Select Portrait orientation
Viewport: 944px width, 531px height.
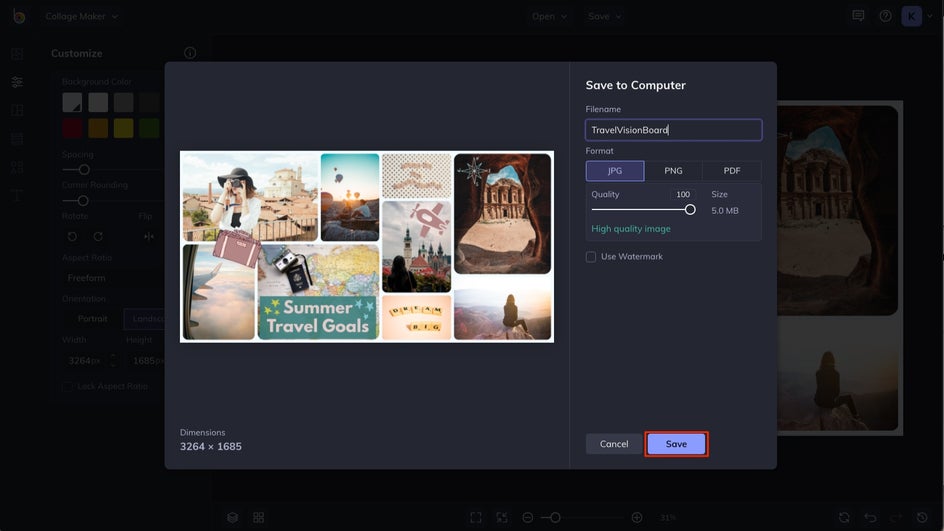coord(92,318)
